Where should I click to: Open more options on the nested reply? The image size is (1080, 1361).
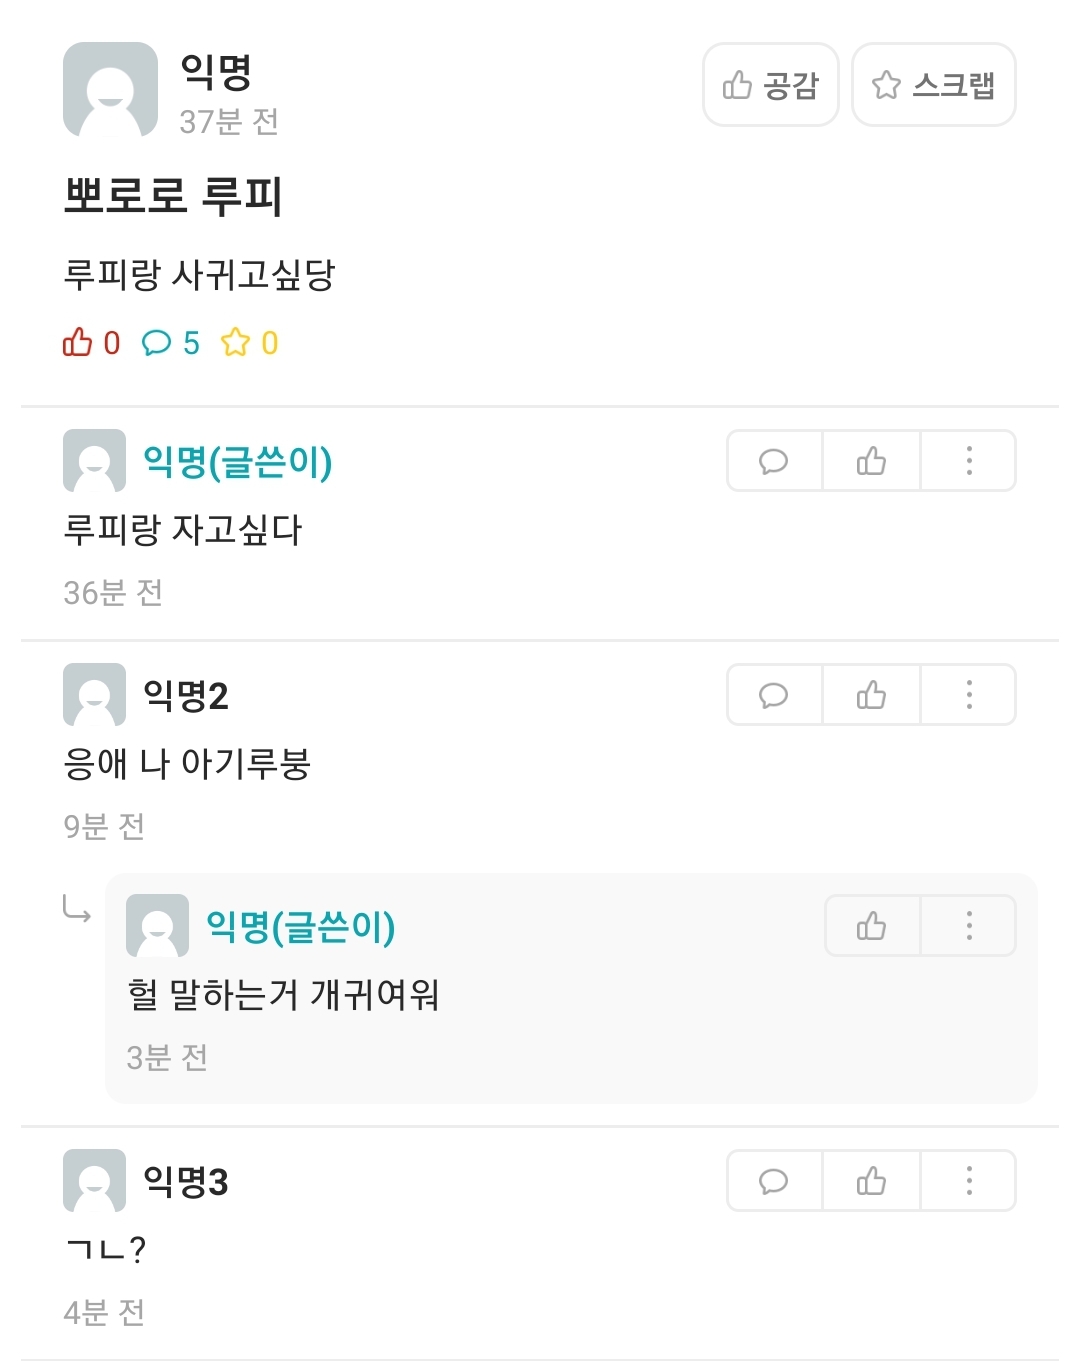coord(968,926)
